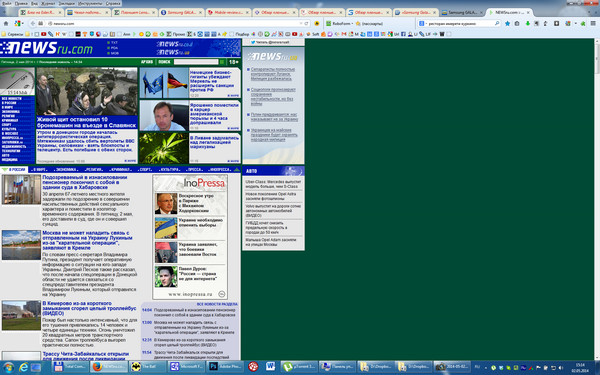Click the Firefox home icon

(x=6, y=23)
